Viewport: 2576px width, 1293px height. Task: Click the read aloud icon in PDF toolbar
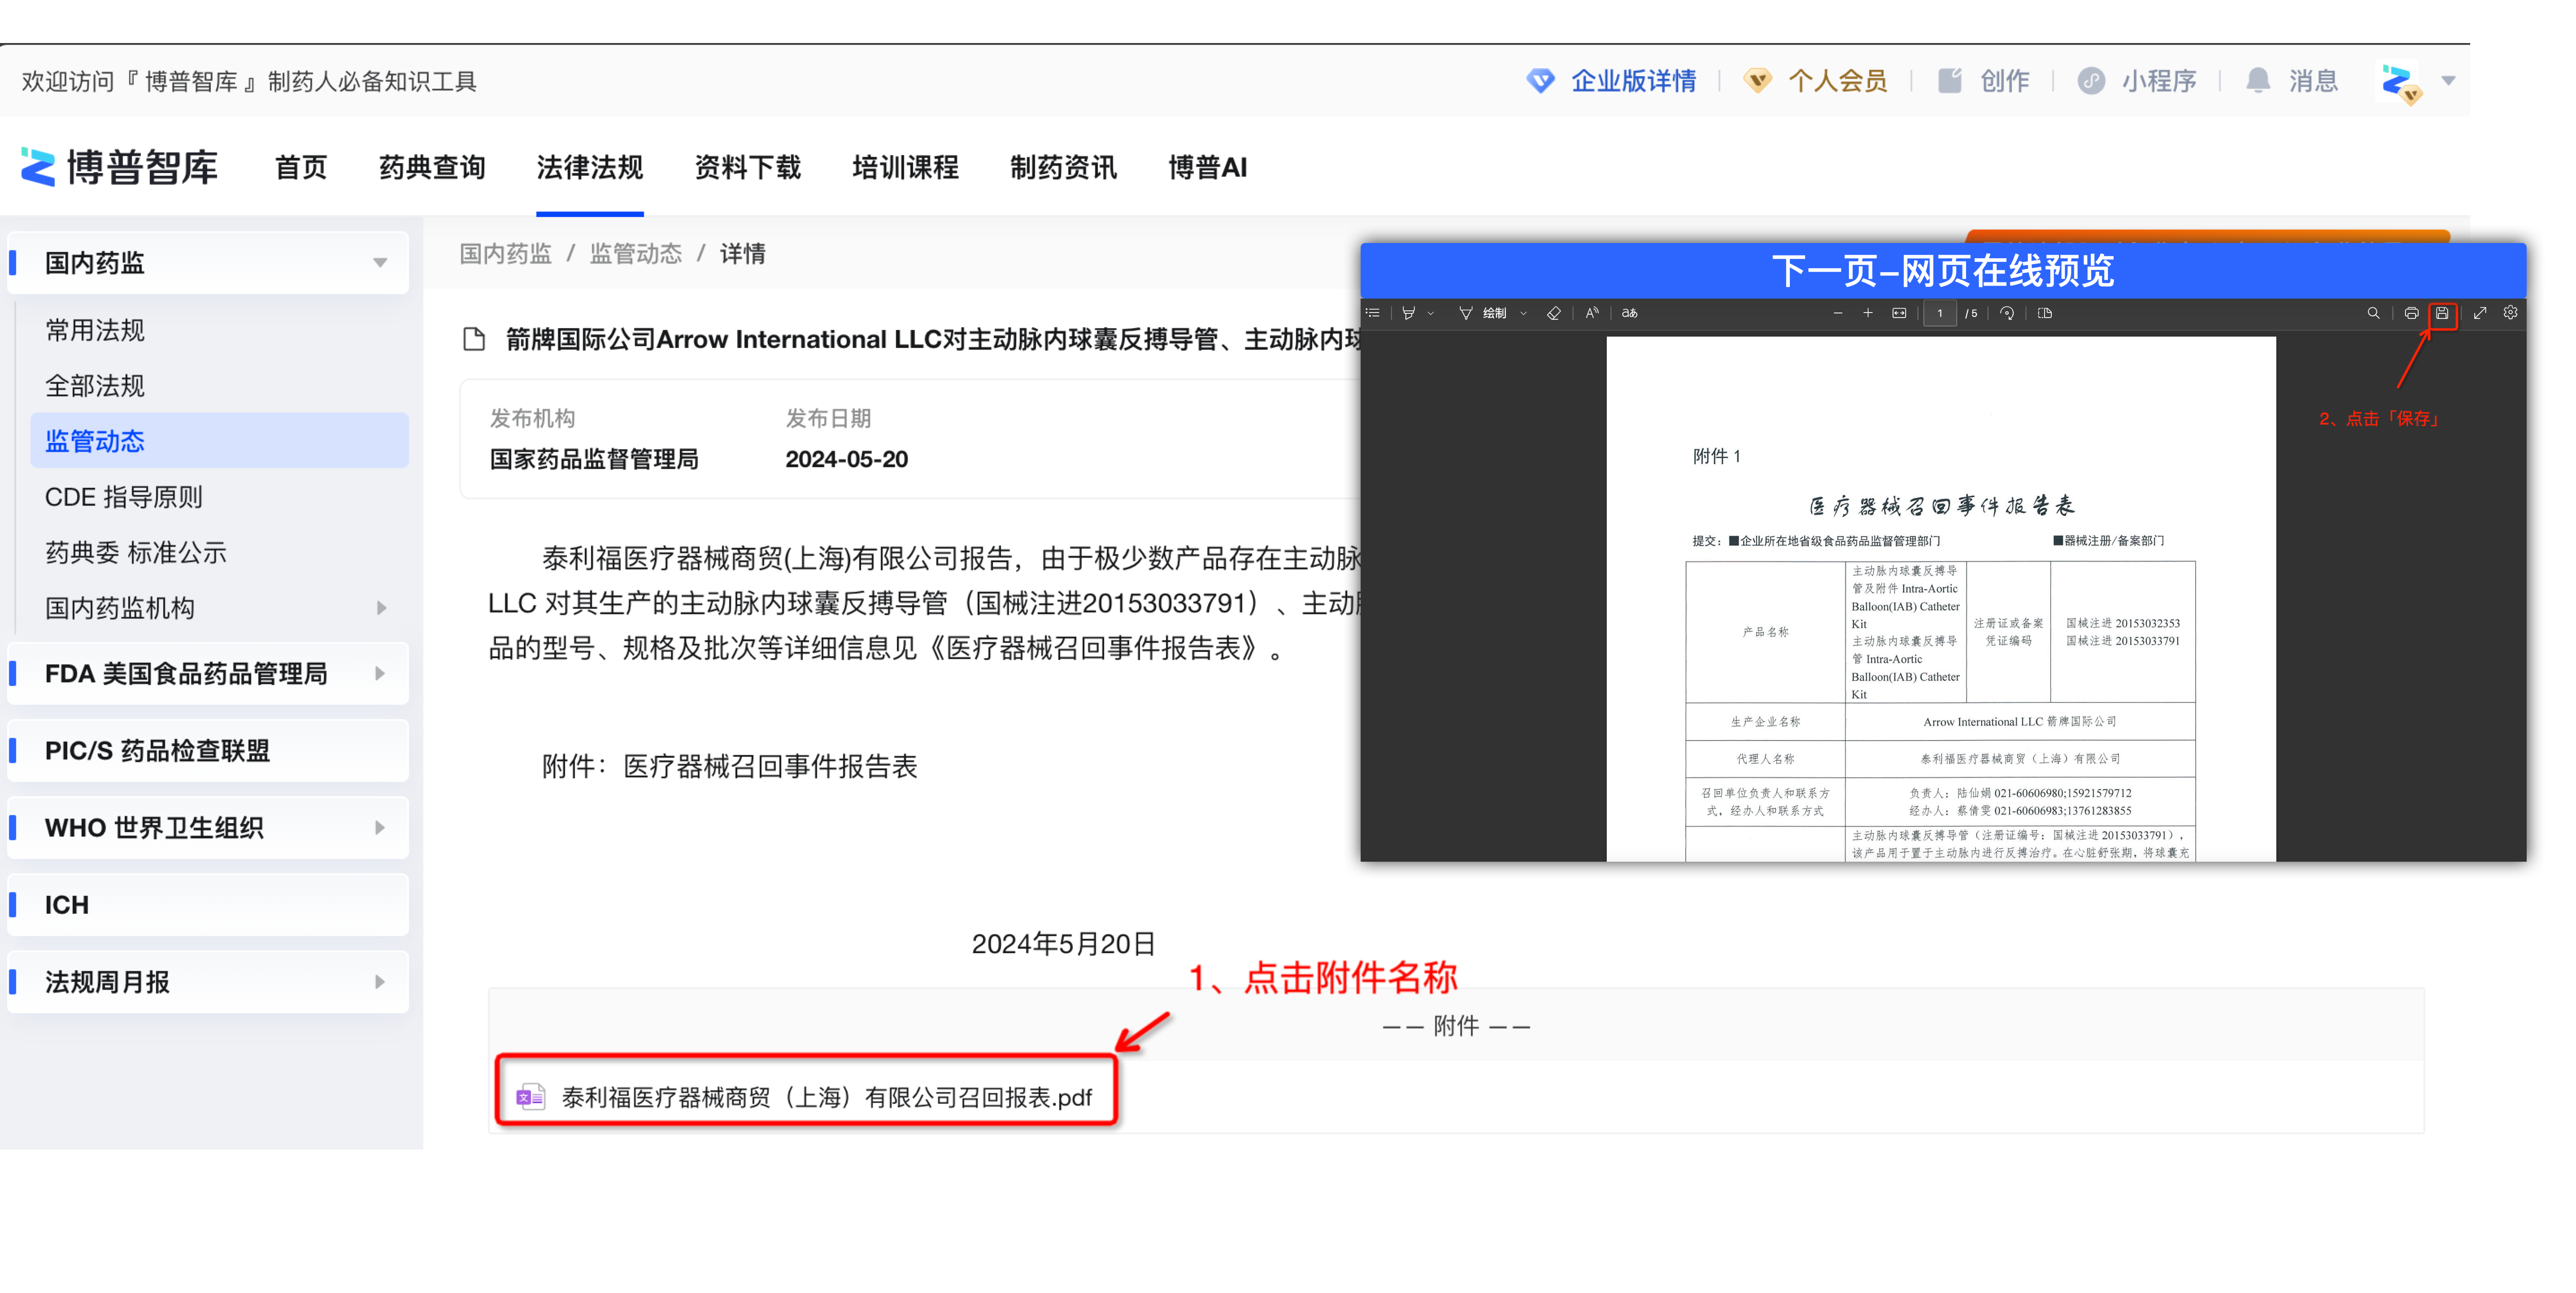pyautogui.click(x=1592, y=313)
